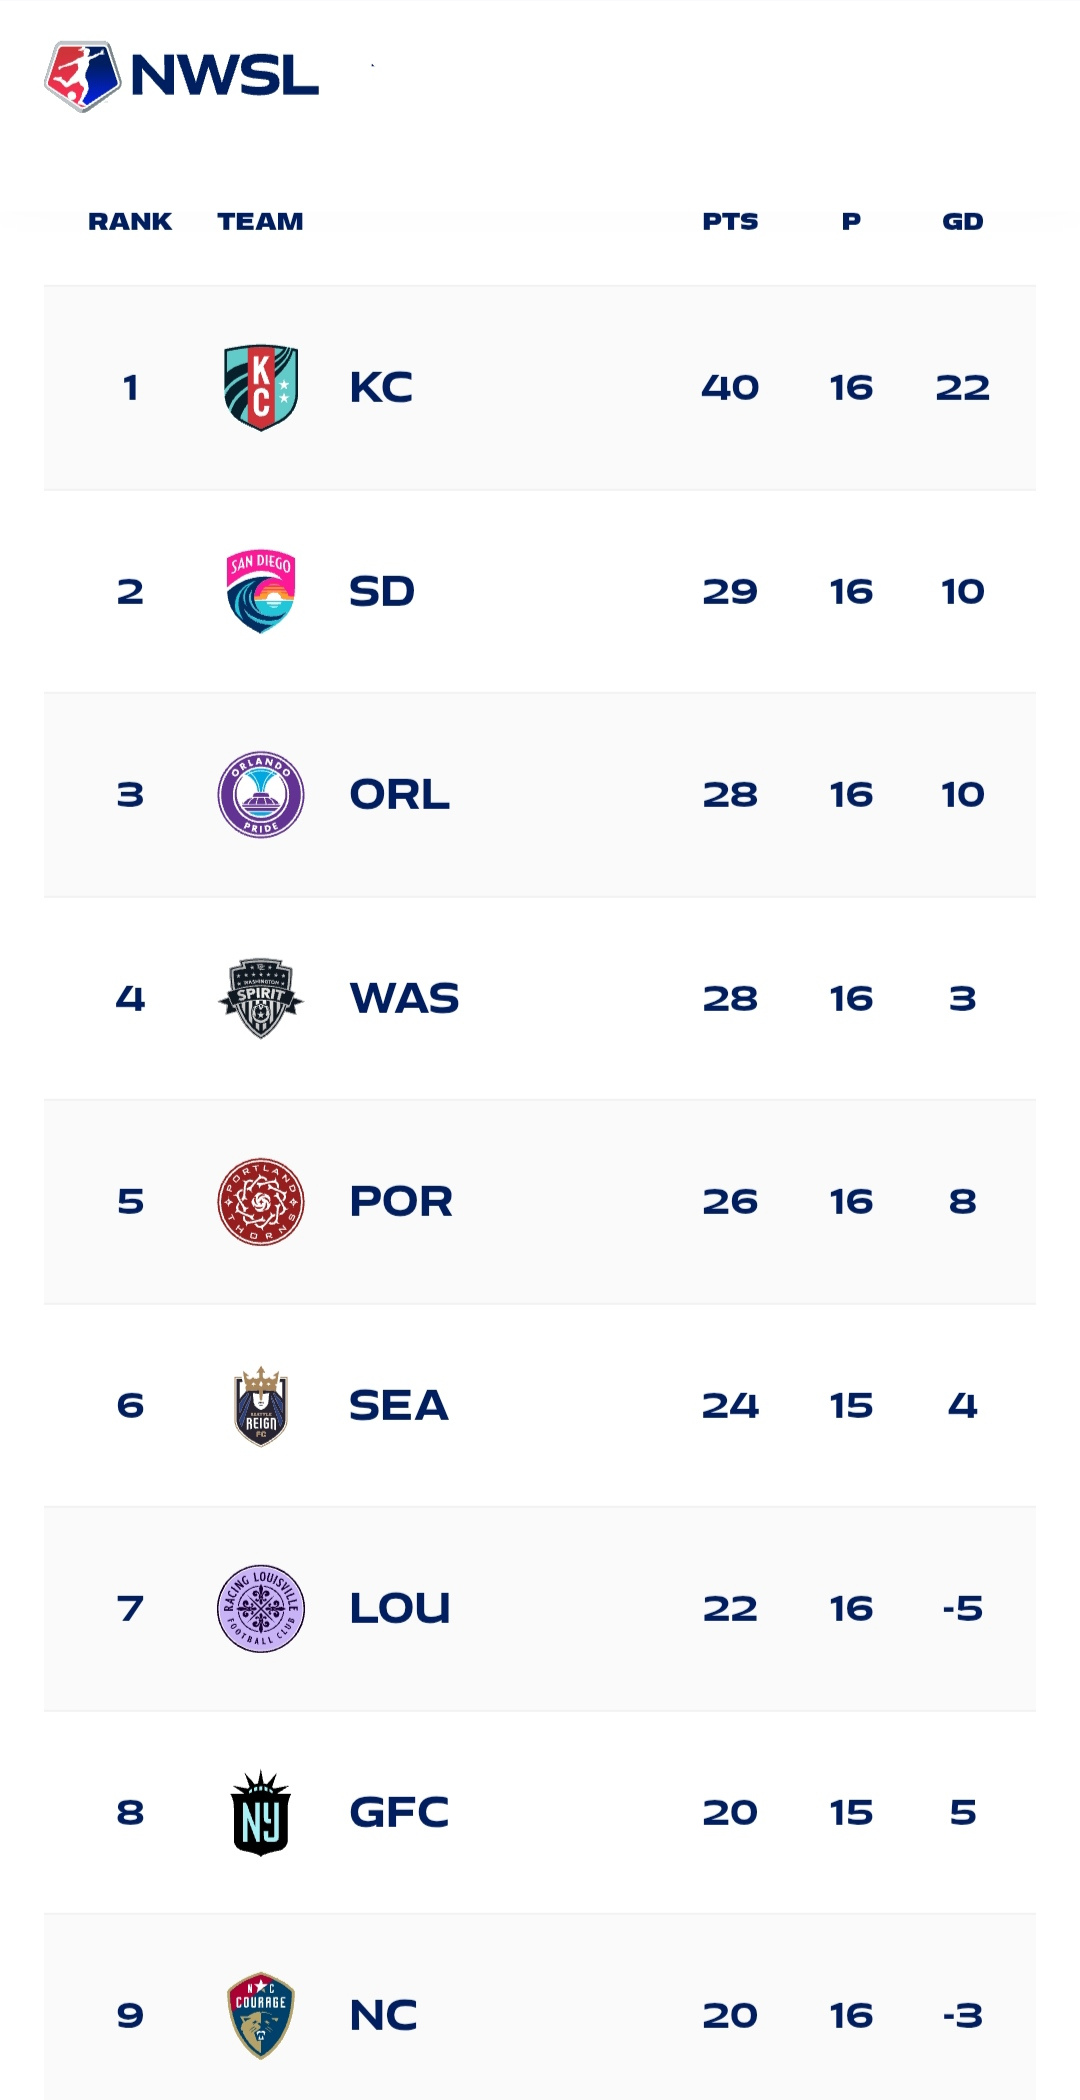Click the NC Courage crest
The width and height of the screenshot is (1080, 2100).
pyautogui.click(x=261, y=2015)
